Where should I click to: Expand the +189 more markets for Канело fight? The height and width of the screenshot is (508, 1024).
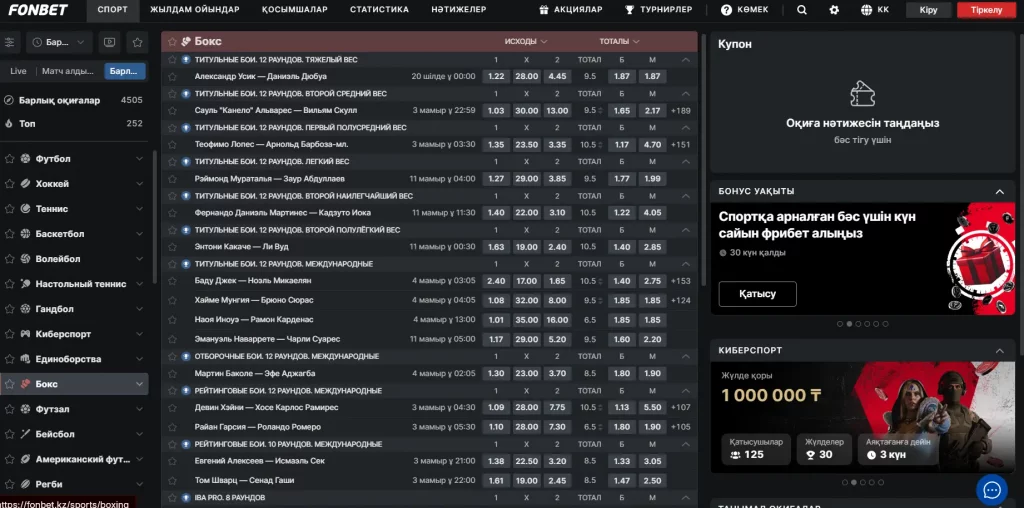tap(680, 110)
